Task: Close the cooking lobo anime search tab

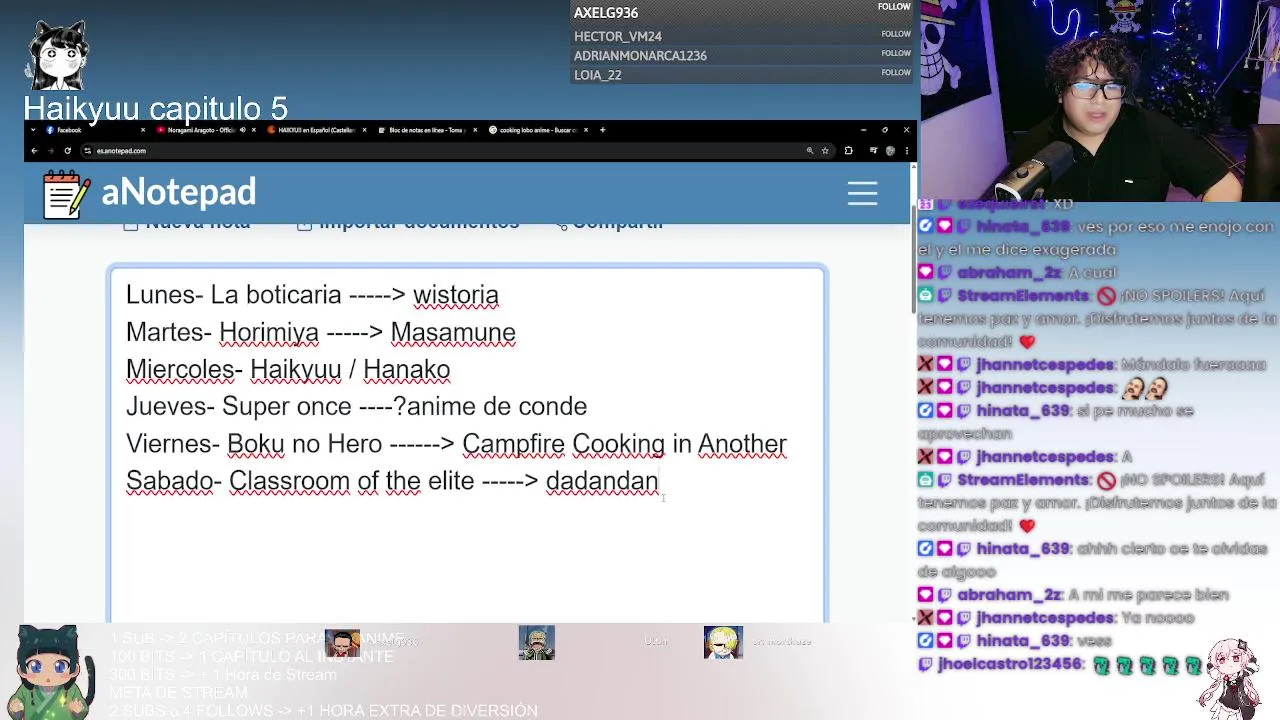Action: click(x=586, y=130)
